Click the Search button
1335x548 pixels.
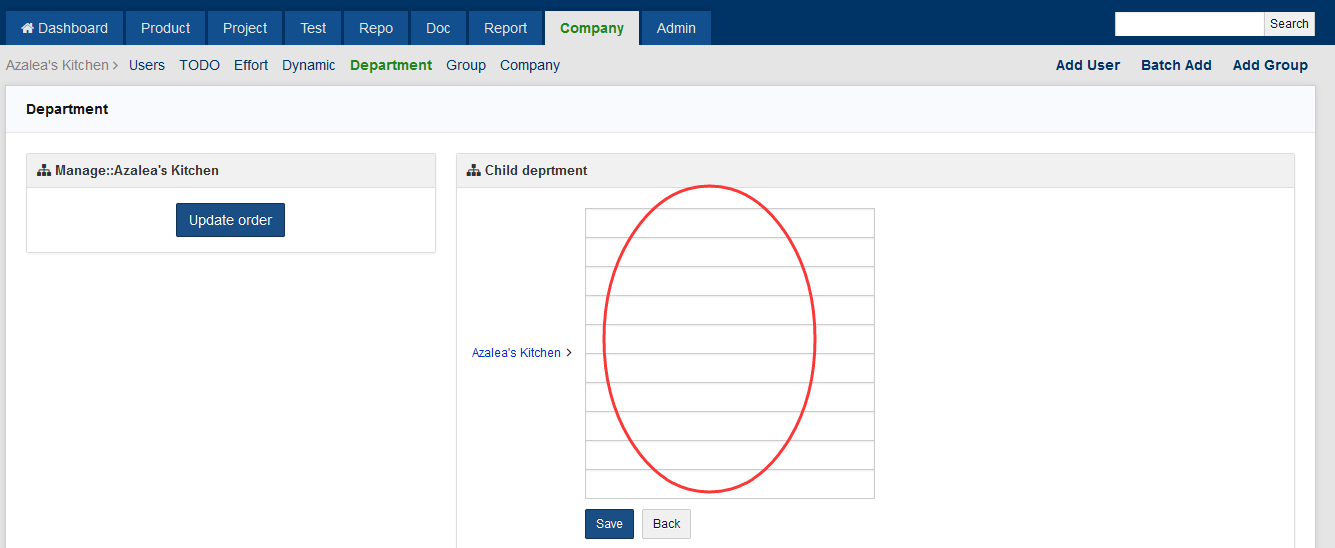(x=1289, y=24)
